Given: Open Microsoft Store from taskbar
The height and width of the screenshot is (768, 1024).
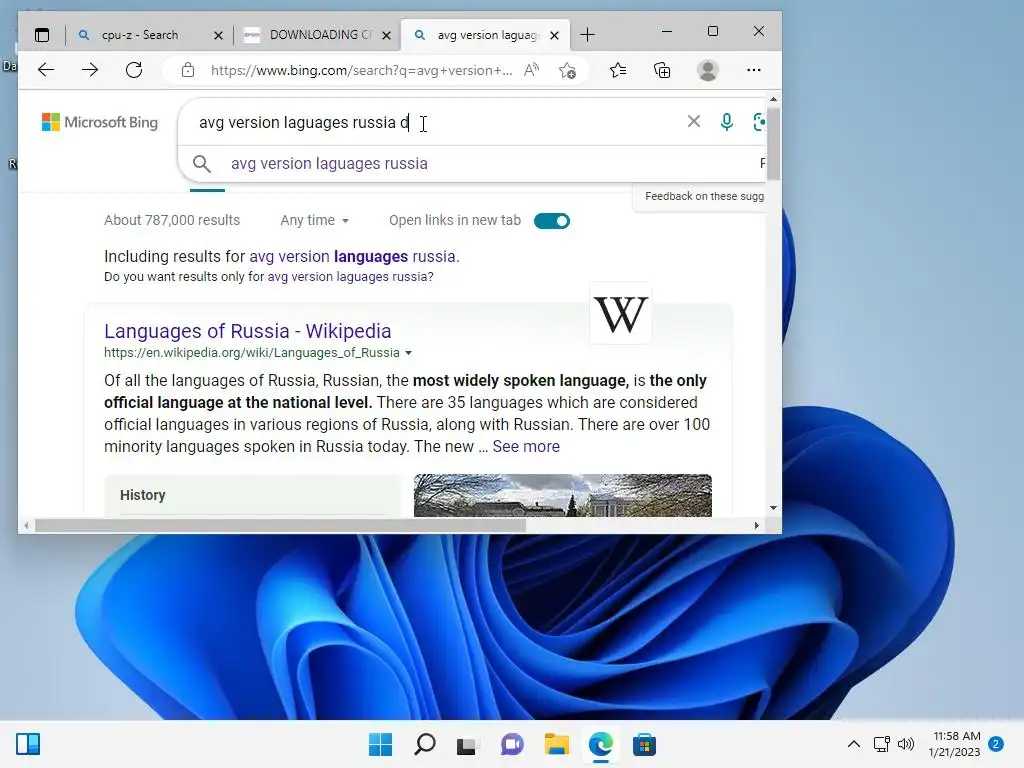Looking at the screenshot, I should click(x=645, y=744).
